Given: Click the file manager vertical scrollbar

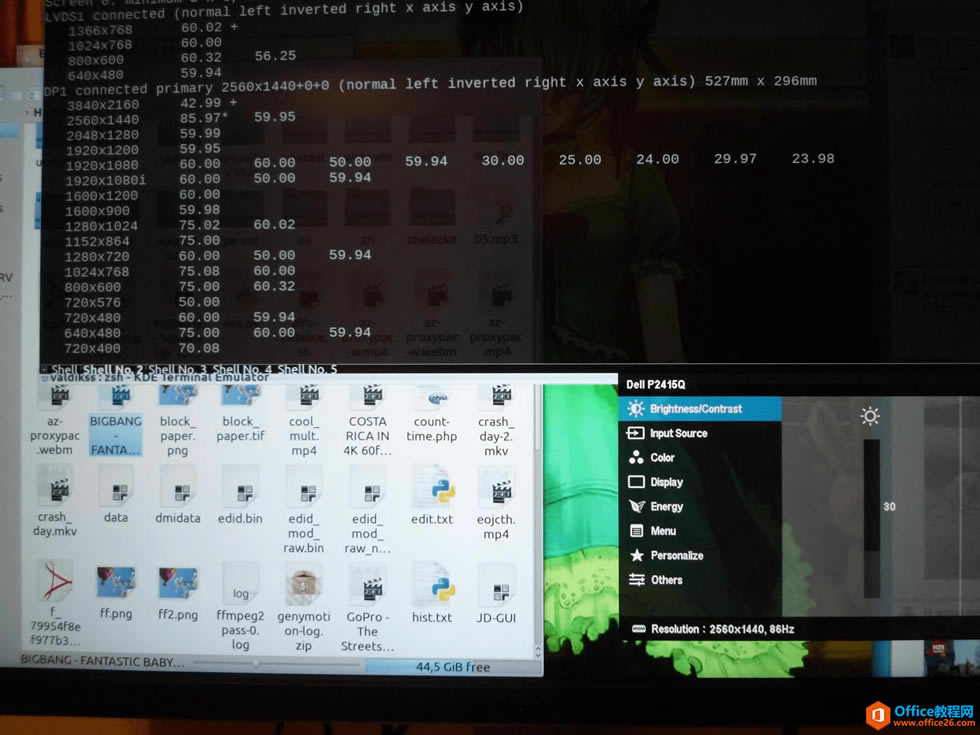Looking at the screenshot, I should click(x=538, y=519).
